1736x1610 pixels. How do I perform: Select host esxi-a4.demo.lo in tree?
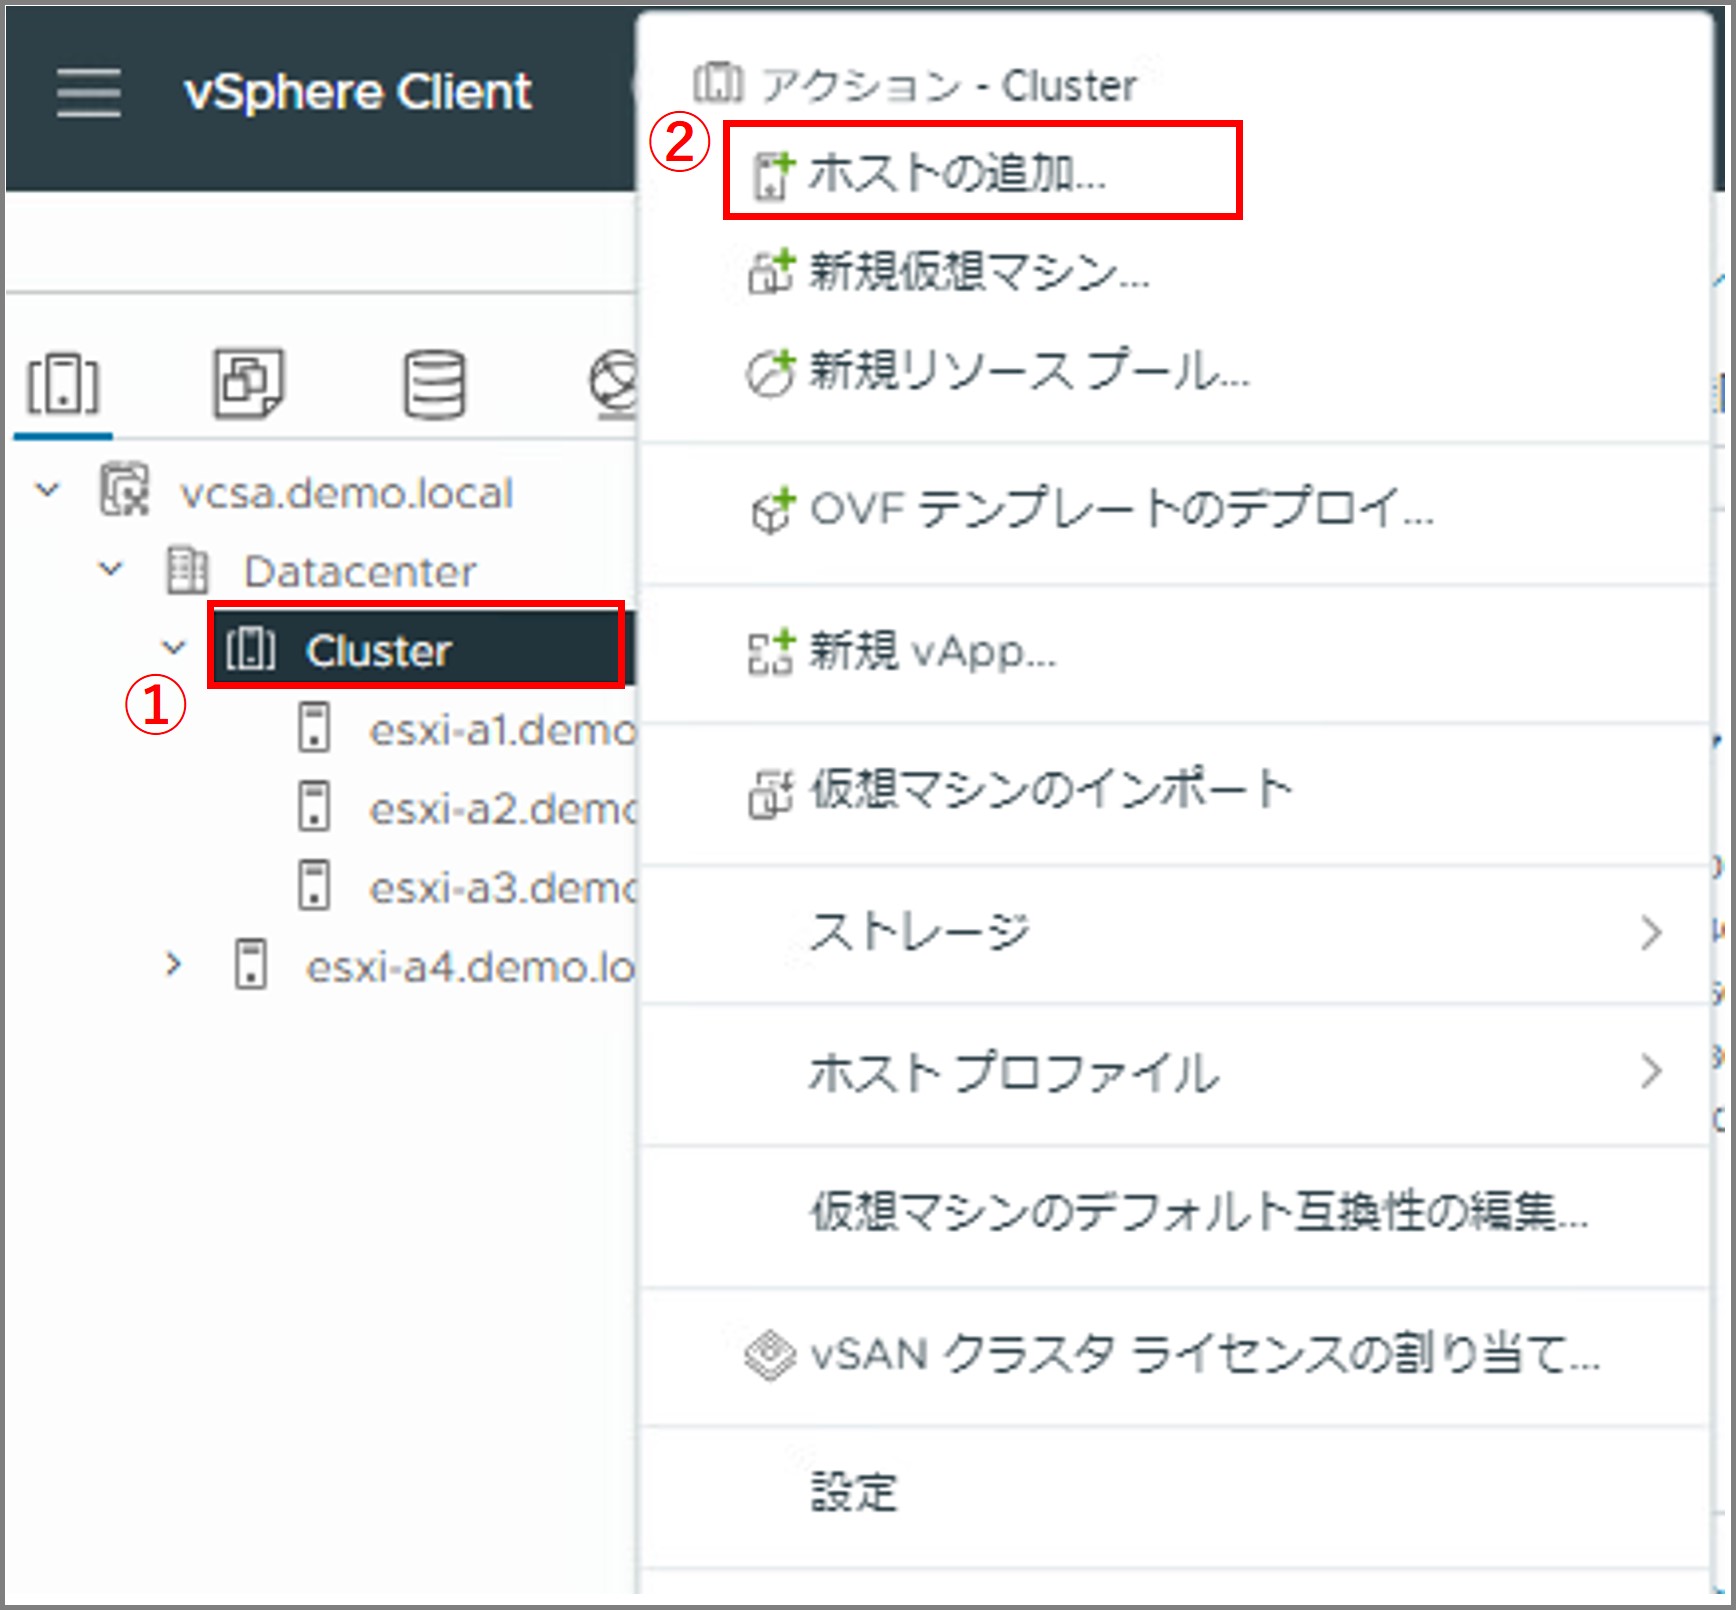tap(470, 966)
